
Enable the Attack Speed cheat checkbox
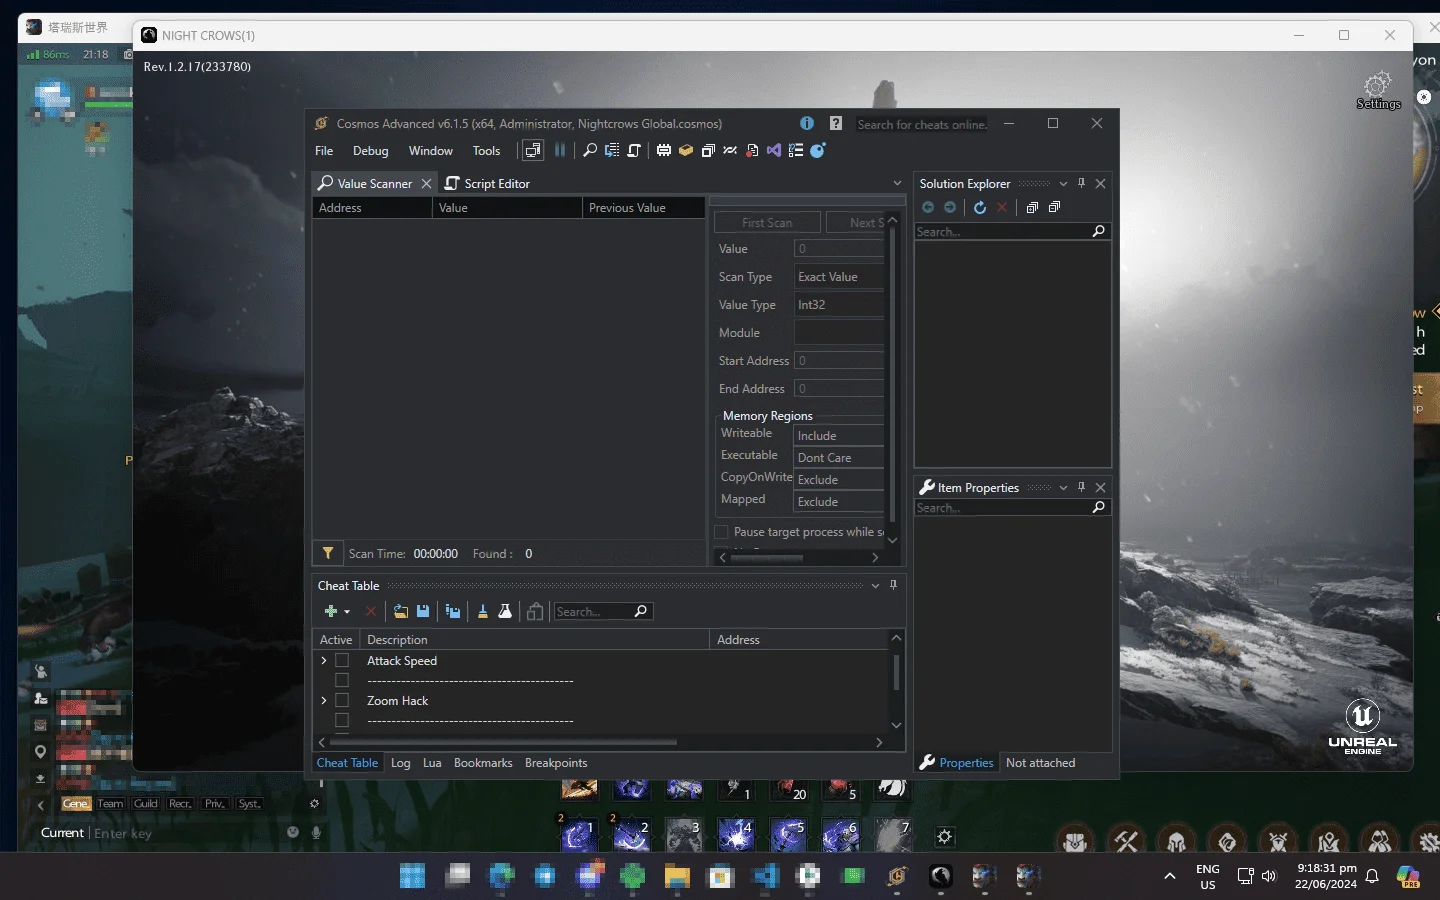[x=342, y=661]
